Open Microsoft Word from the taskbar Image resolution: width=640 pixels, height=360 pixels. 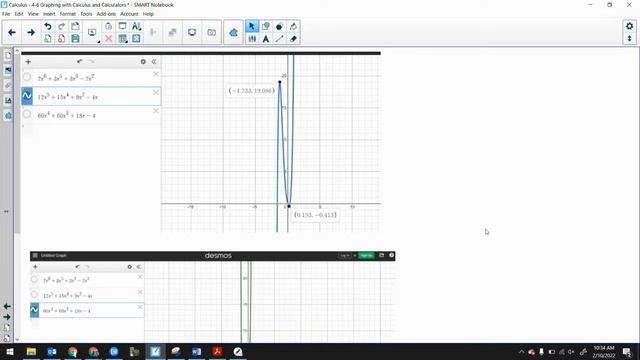196,351
